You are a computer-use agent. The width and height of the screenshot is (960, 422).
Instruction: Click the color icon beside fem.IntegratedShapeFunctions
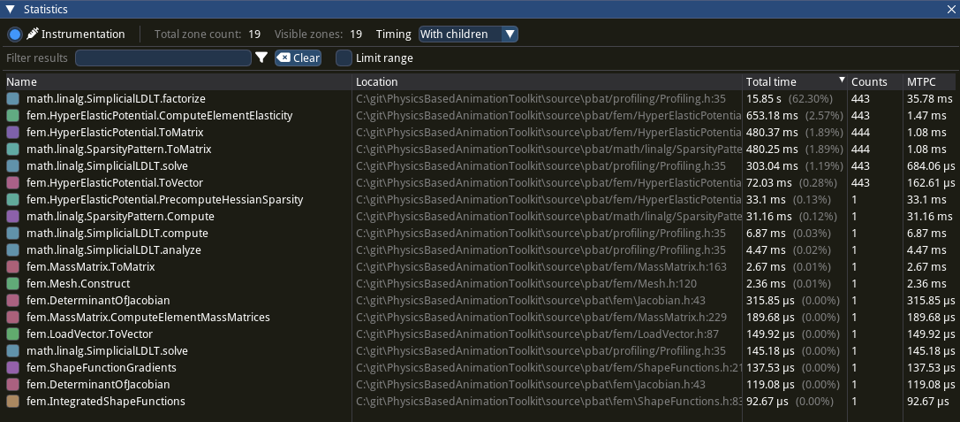point(13,401)
